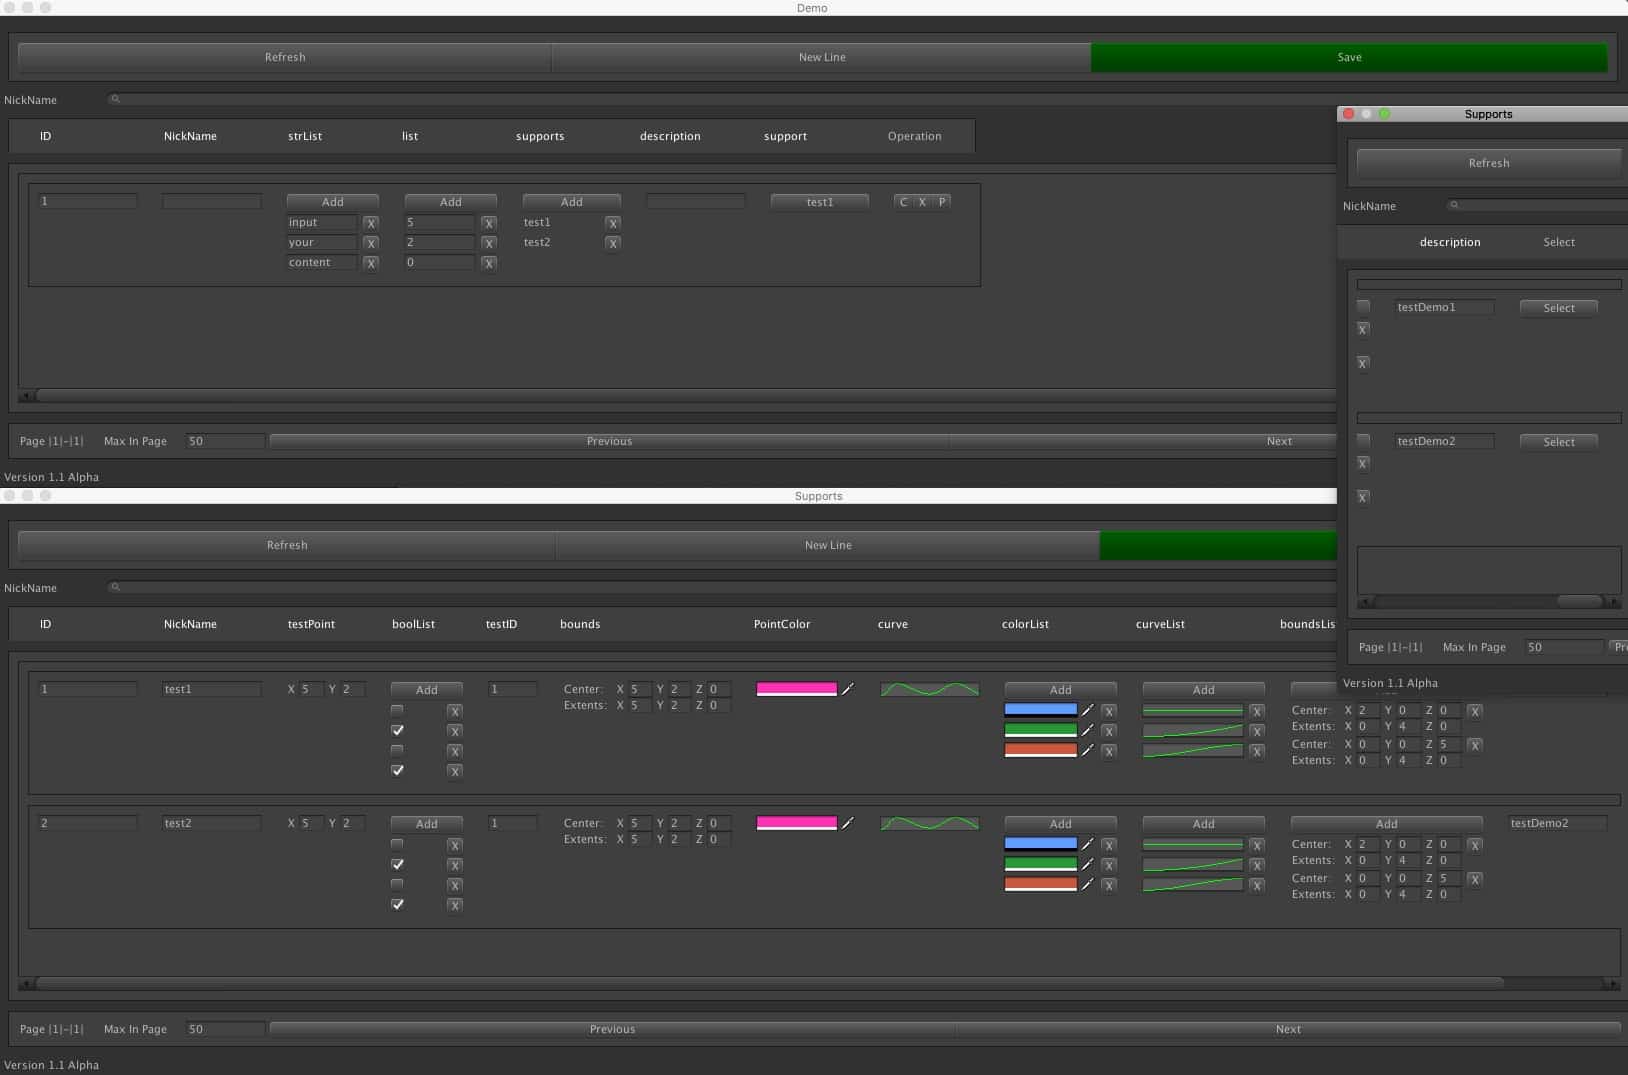
Task: Edit Max In Page field in Demo window
Action: tap(225, 441)
